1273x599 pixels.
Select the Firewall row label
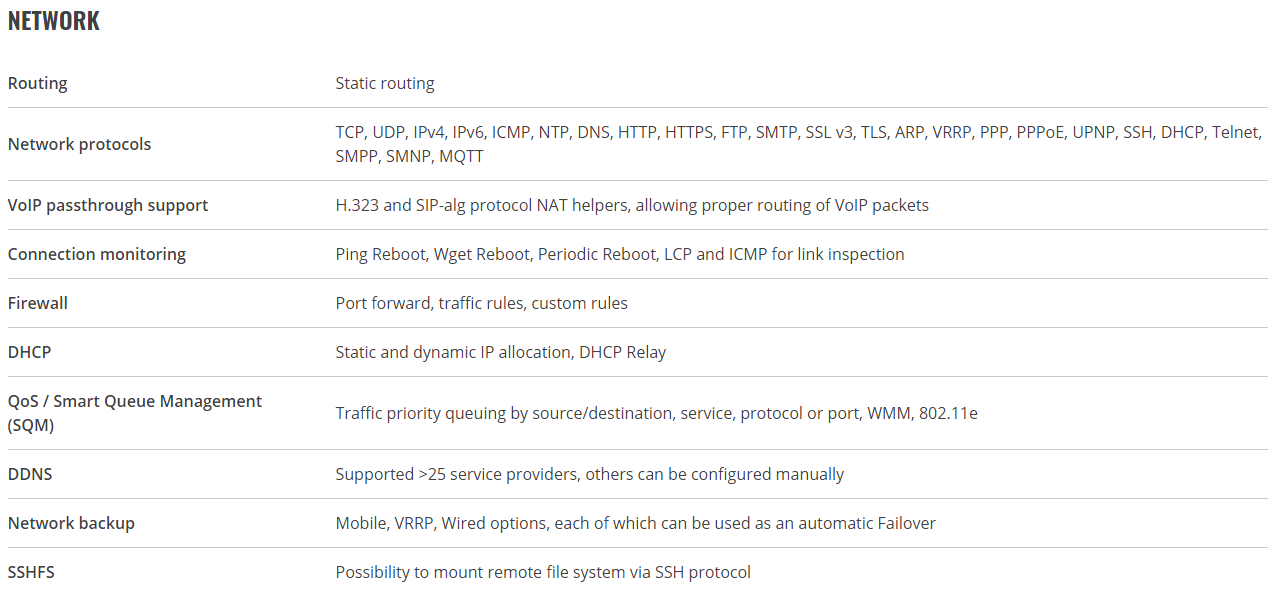(x=38, y=303)
